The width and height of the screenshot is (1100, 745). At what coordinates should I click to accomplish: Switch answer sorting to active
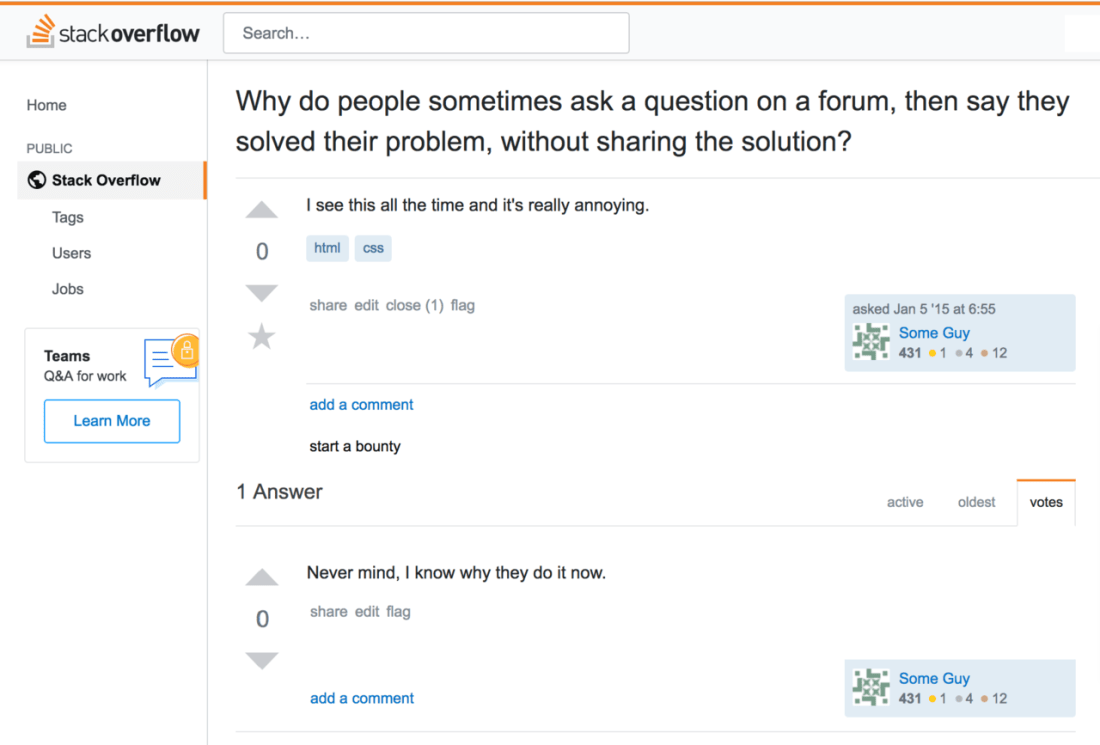pos(905,502)
